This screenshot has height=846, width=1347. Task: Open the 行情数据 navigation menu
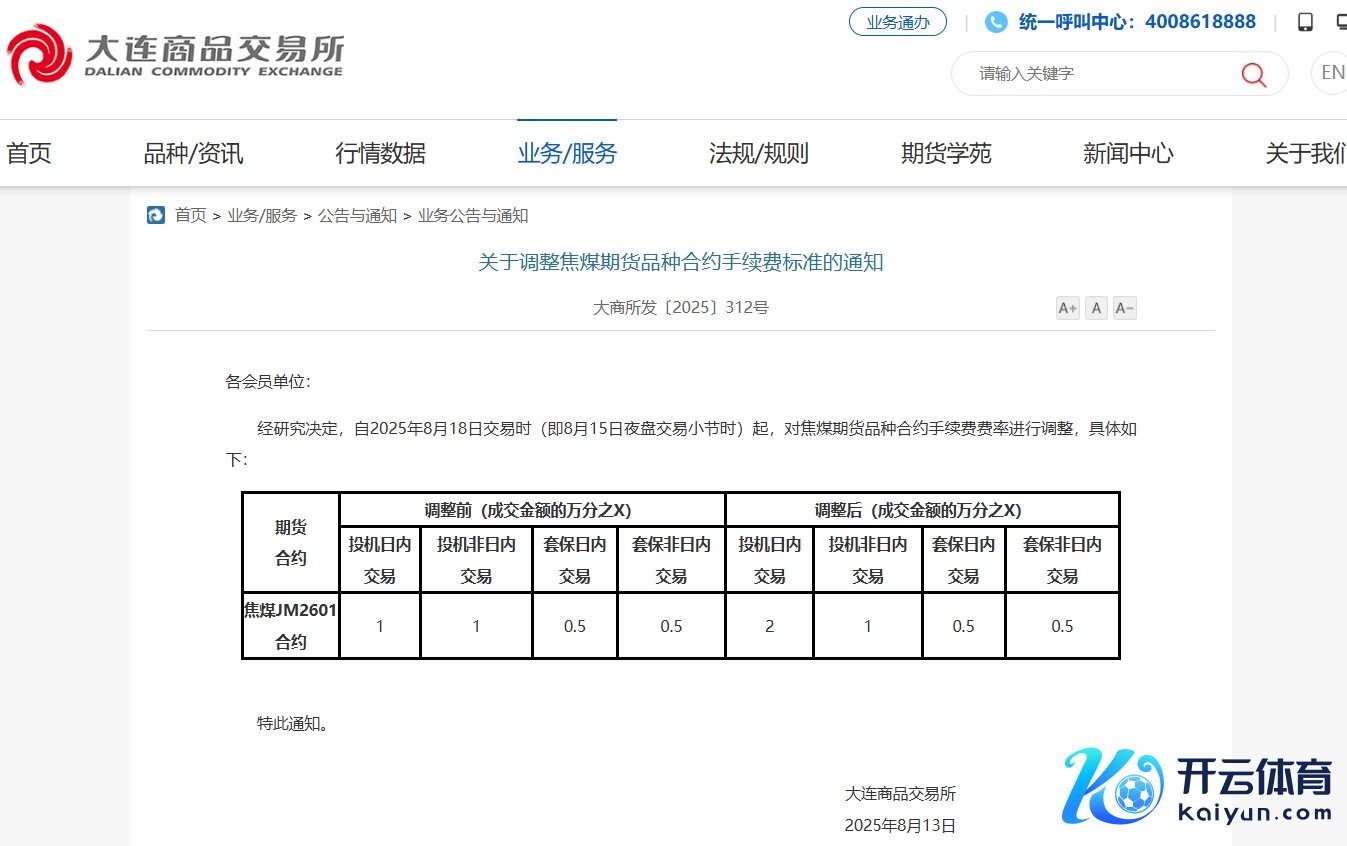click(380, 153)
